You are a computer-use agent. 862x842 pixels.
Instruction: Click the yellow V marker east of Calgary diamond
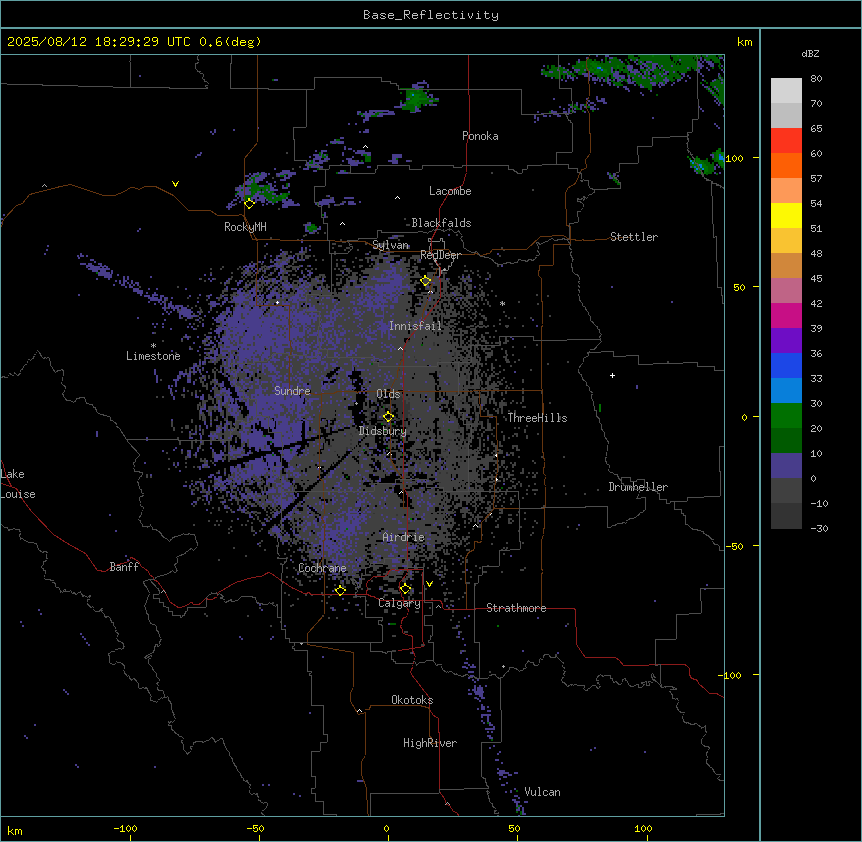[x=429, y=584]
